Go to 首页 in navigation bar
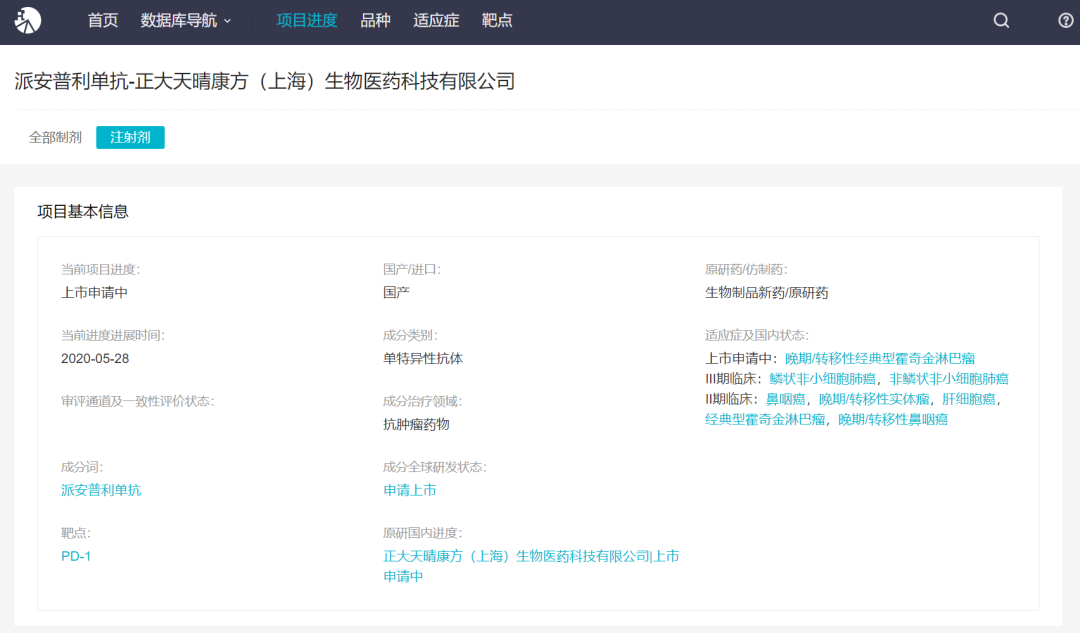The width and height of the screenshot is (1080, 633). tap(103, 21)
